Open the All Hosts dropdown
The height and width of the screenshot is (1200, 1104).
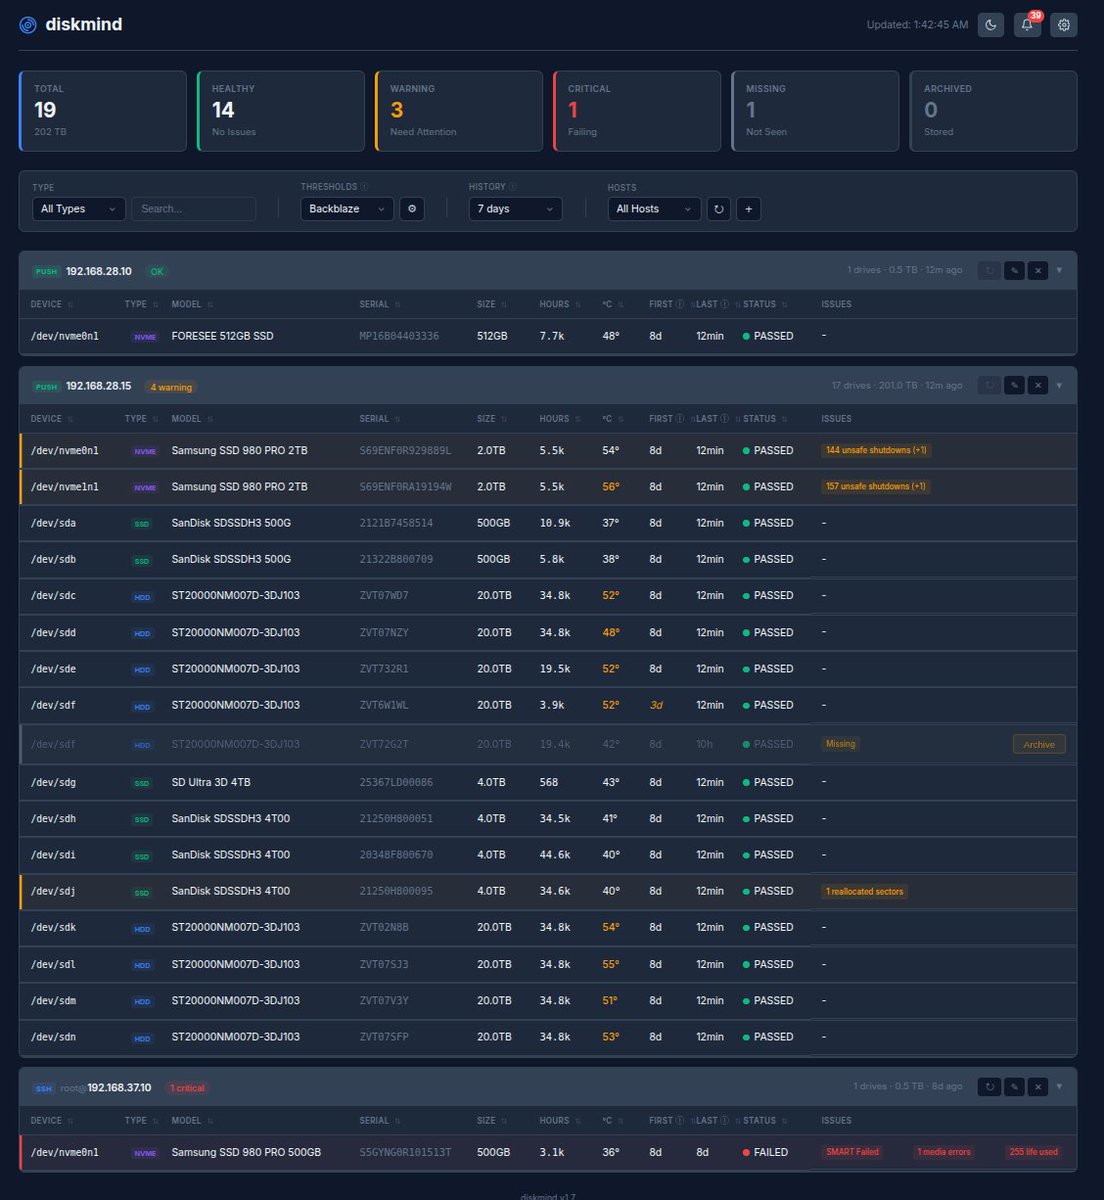654,209
